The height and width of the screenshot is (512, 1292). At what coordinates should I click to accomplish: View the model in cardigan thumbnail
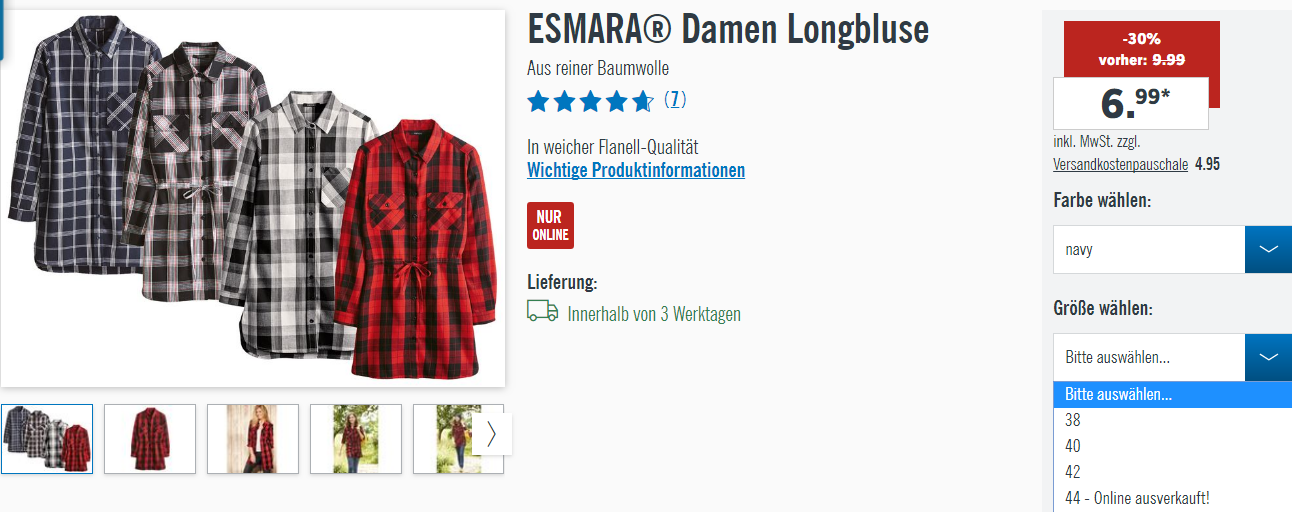pyautogui.click(x=253, y=438)
